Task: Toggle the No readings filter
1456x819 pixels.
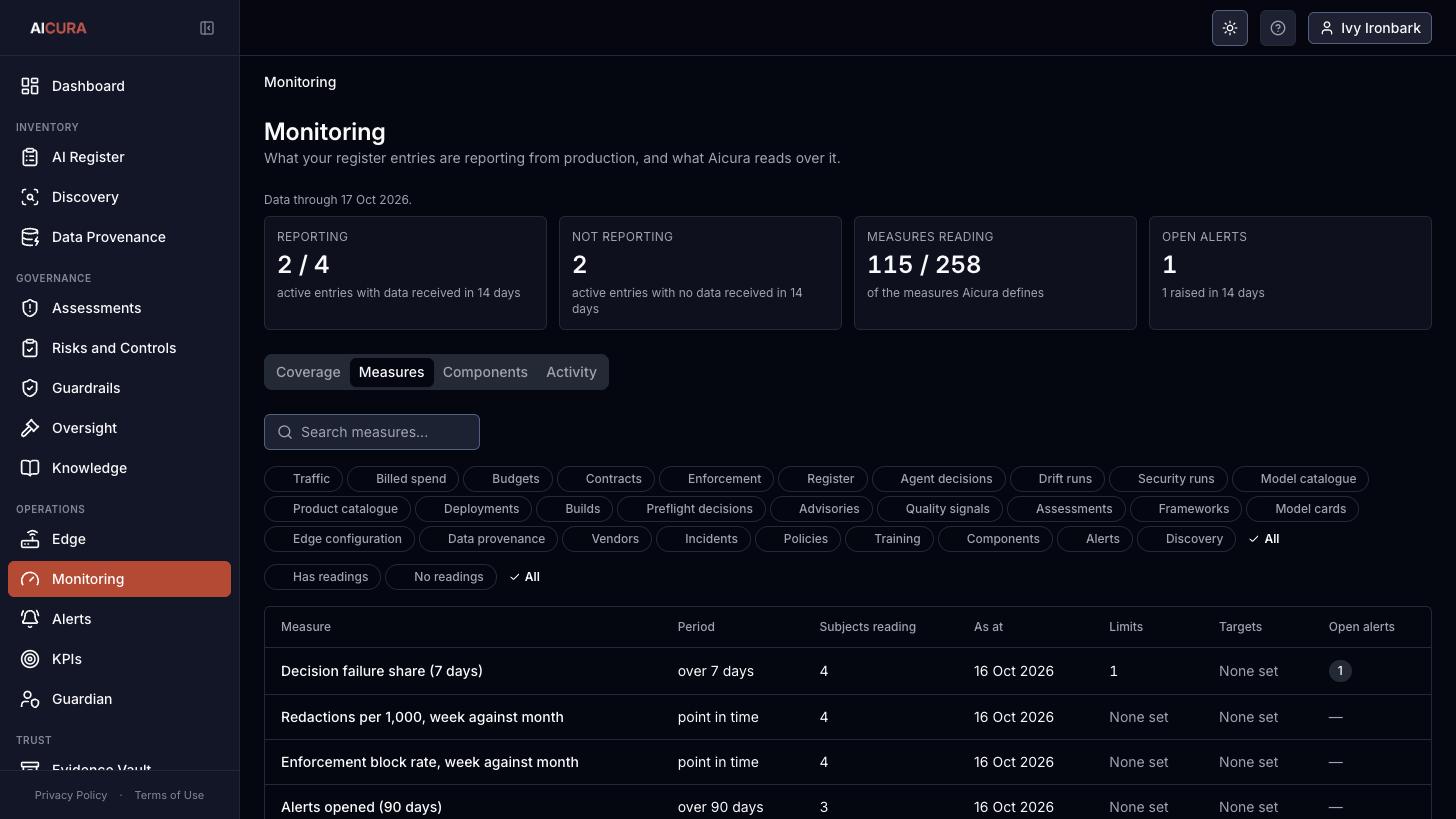Action: pyautogui.click(x=441, y=577)
